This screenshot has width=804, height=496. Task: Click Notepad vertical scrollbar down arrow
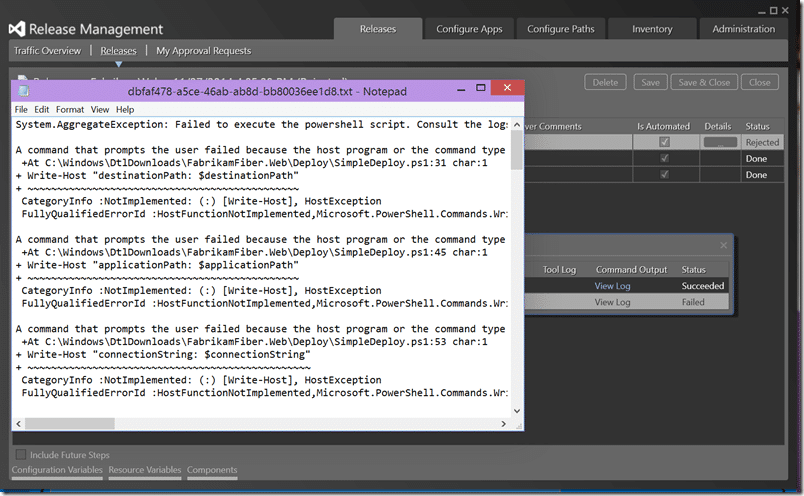517,411
